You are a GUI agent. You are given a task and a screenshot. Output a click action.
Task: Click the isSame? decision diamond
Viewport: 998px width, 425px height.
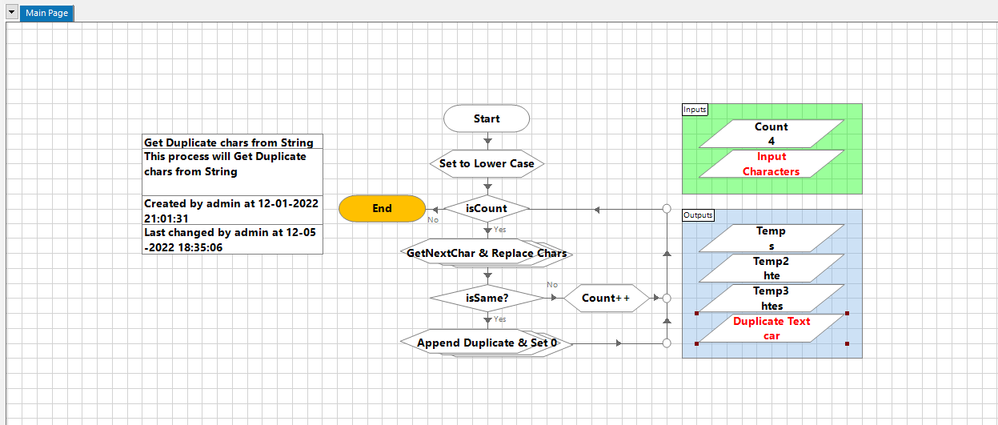coord(487,298)
